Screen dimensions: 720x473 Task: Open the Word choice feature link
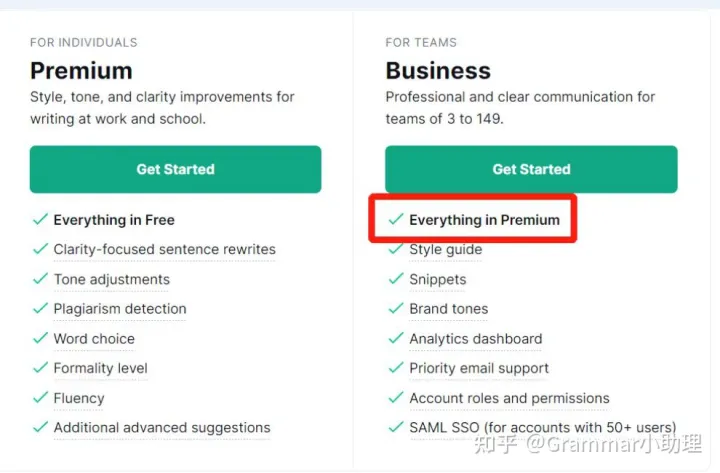(x=94, y=339)
